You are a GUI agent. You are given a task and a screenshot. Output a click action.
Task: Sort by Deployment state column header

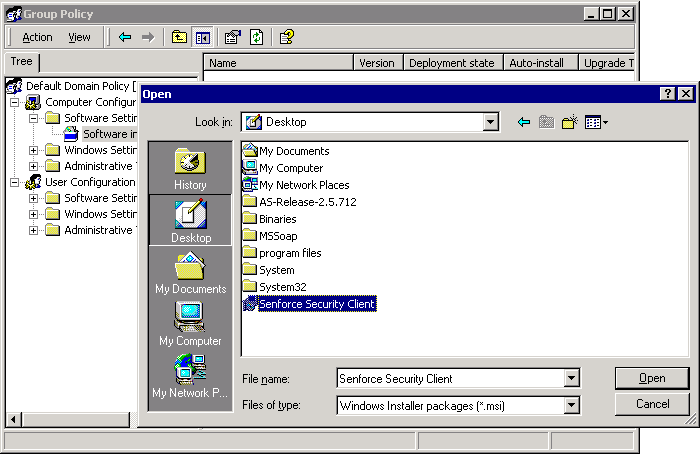453,63
